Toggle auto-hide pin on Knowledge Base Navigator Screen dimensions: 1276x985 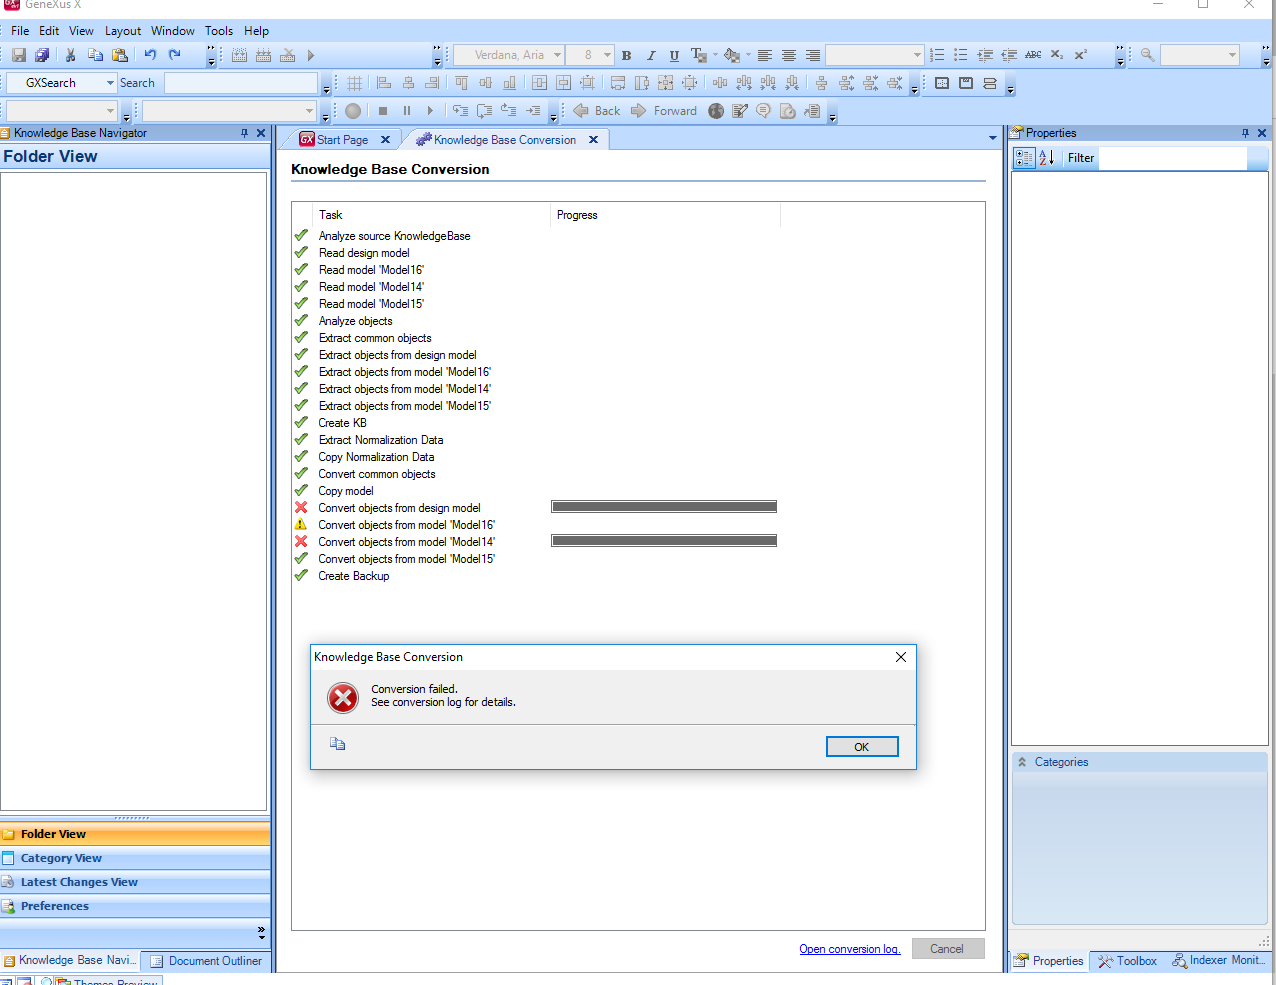[245, 133]
